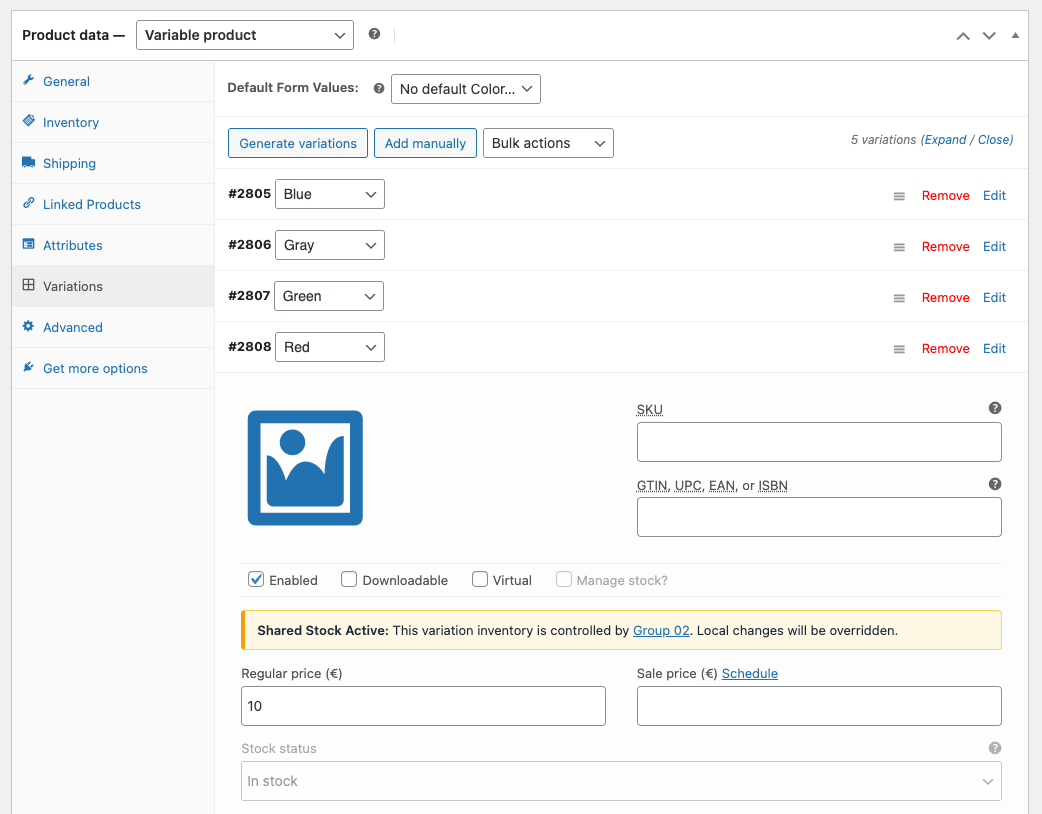Click the SKU help question mark icon
Screen dimensions: 1042x814
(995, 408)
